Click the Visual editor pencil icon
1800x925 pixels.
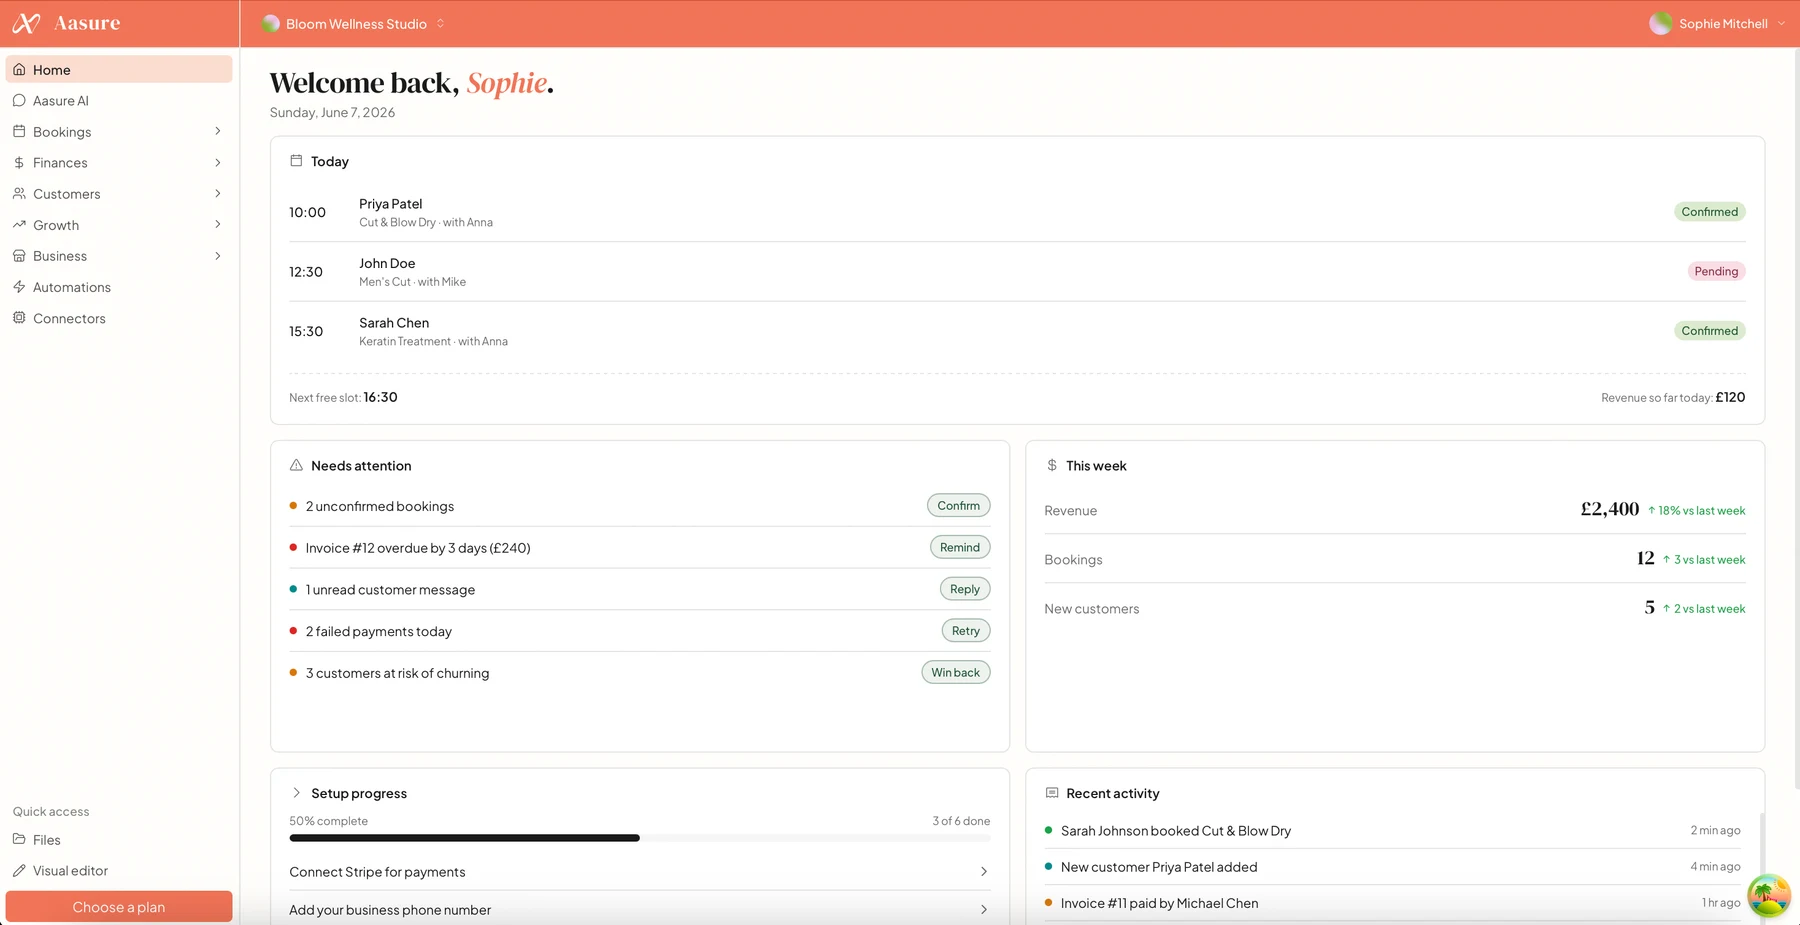coord(19,871)
